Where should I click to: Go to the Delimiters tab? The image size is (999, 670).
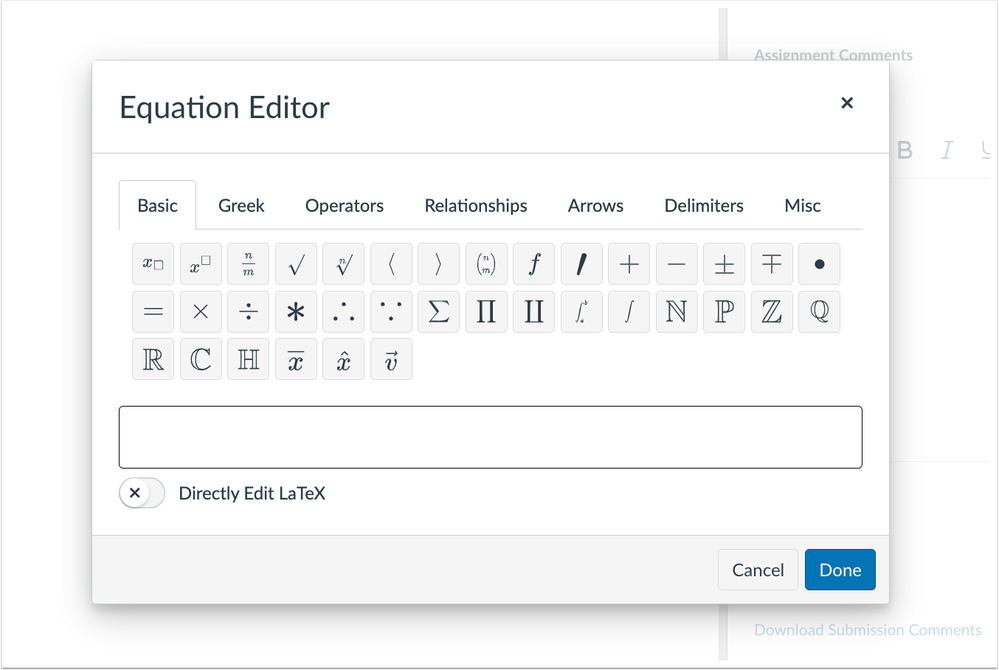pyautogui.click(x=703, y=206)
